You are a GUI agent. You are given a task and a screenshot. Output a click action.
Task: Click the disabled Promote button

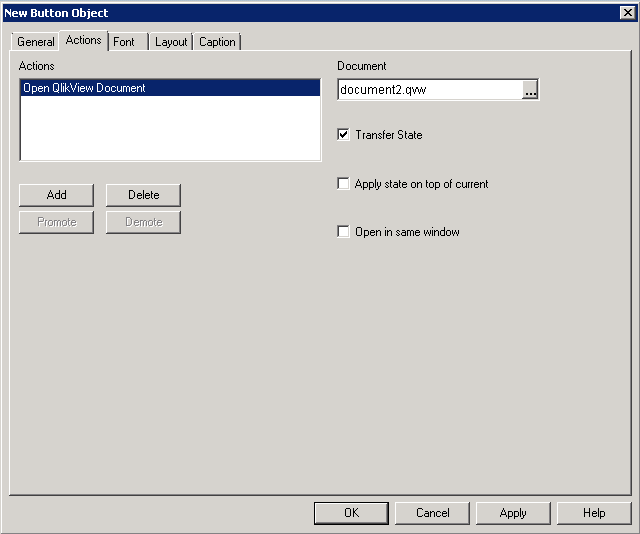click(x=56, y=222)
